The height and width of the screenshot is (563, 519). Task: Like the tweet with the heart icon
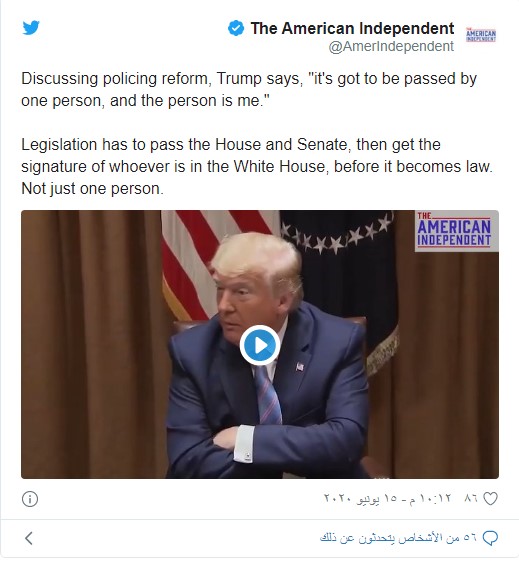click(490, 499)
